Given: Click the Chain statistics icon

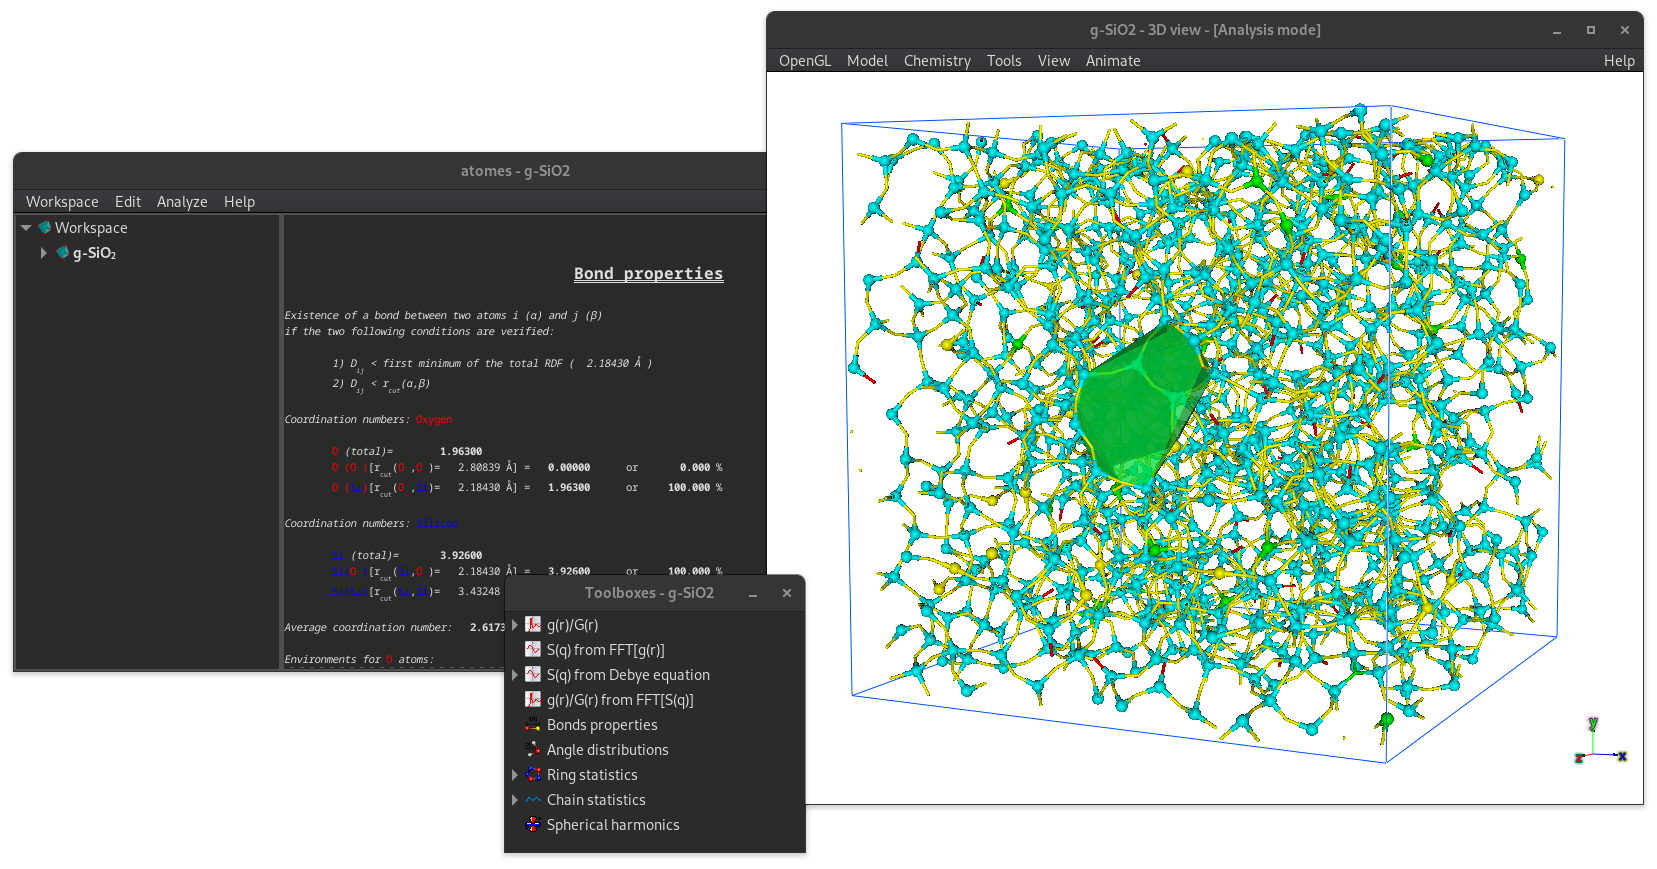Looking at the screenshot, I should 533,800.
